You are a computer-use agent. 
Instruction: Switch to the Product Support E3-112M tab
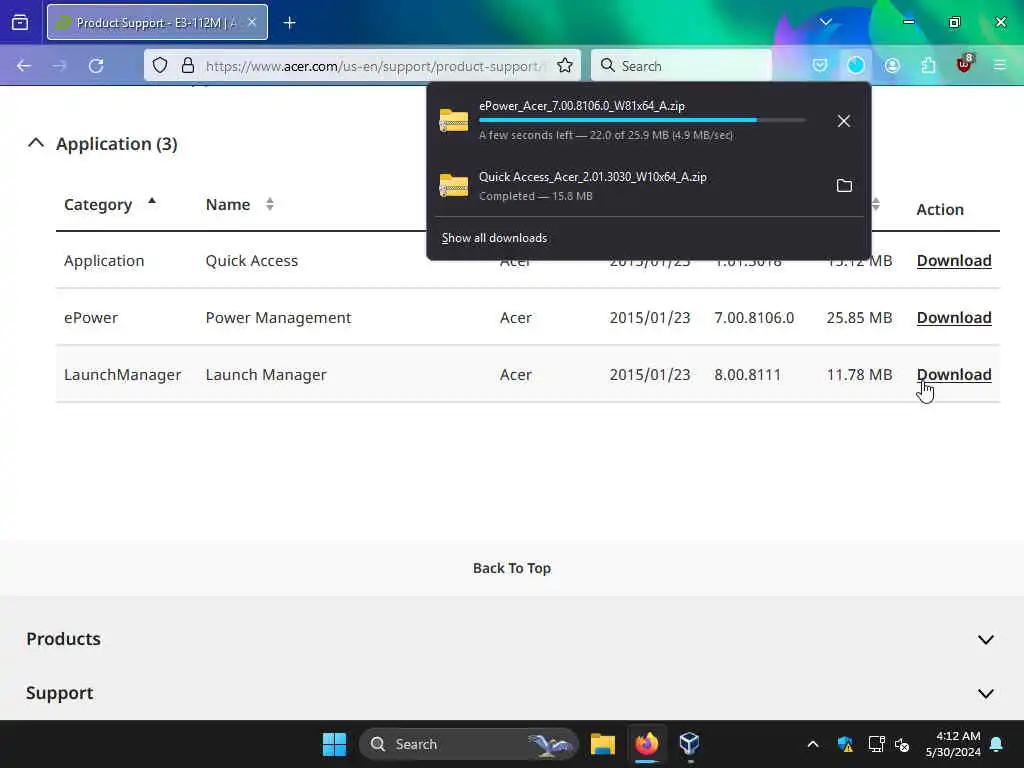click(157, 23)
